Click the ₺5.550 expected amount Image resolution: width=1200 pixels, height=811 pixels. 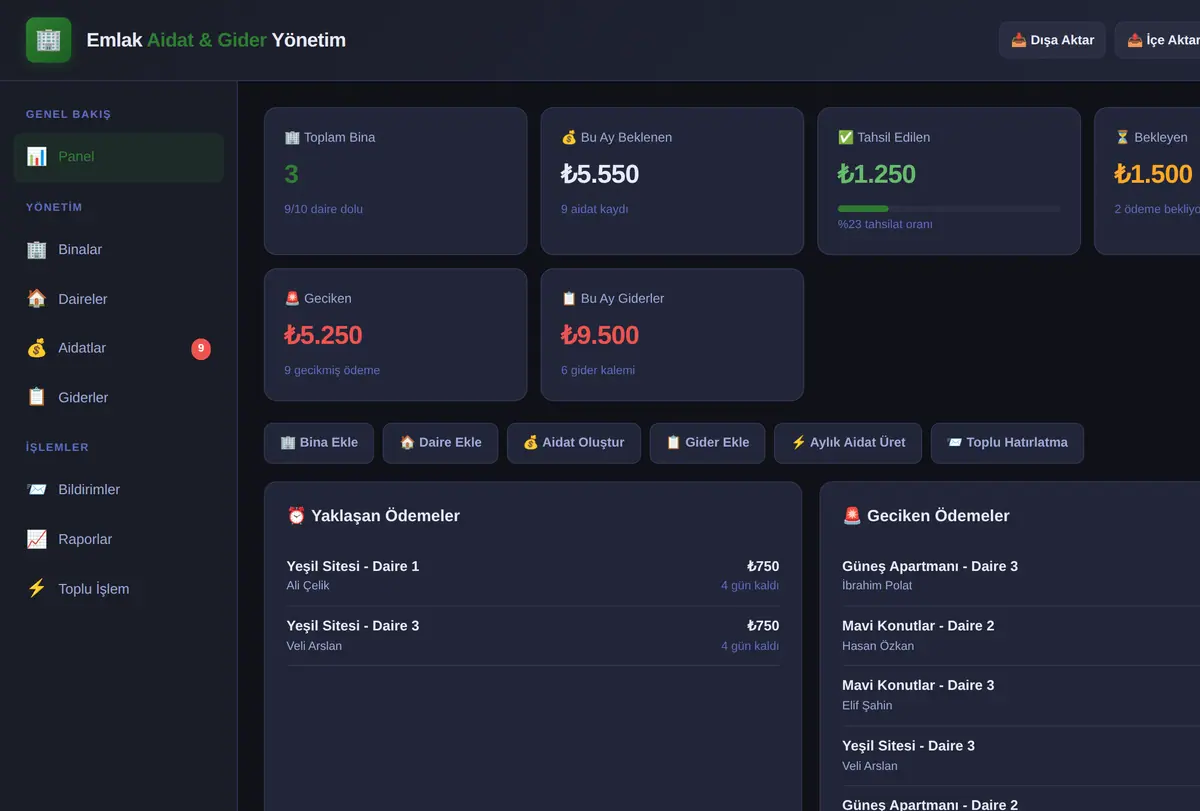[x=600, y=174]
